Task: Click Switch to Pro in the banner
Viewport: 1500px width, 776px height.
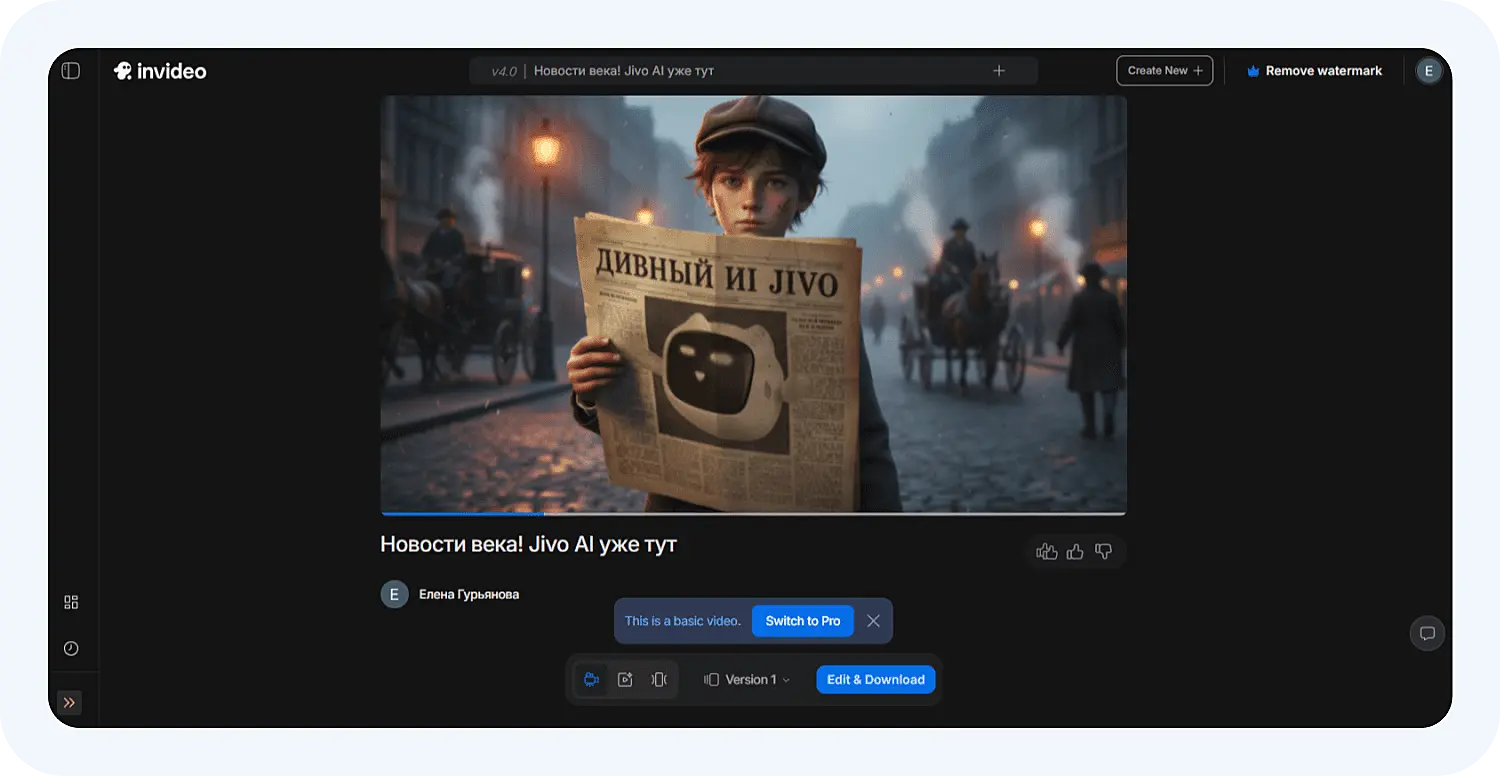Action: tap(802, 621)
